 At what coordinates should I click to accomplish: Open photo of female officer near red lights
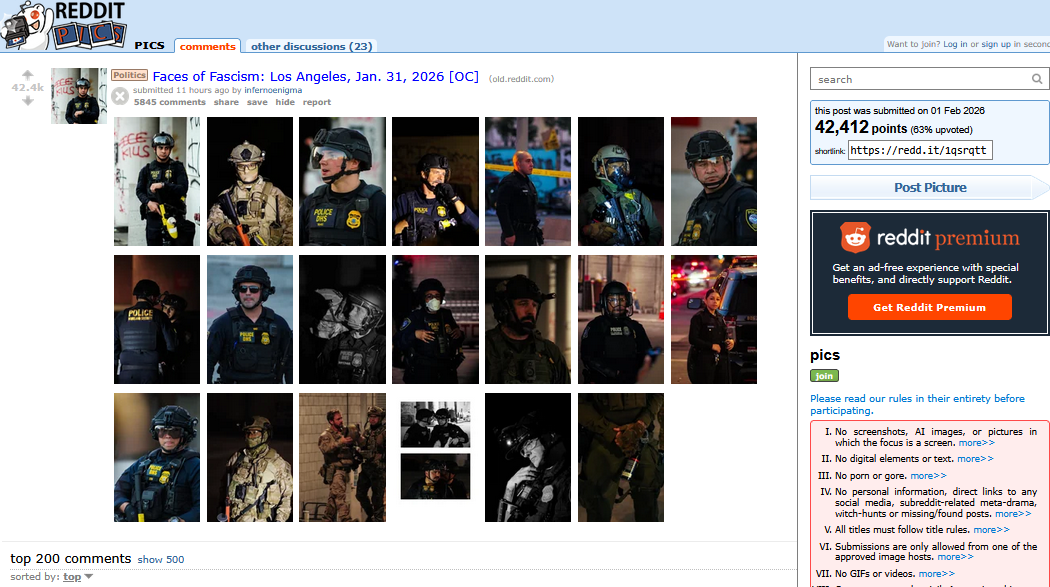tap(714, 319)
